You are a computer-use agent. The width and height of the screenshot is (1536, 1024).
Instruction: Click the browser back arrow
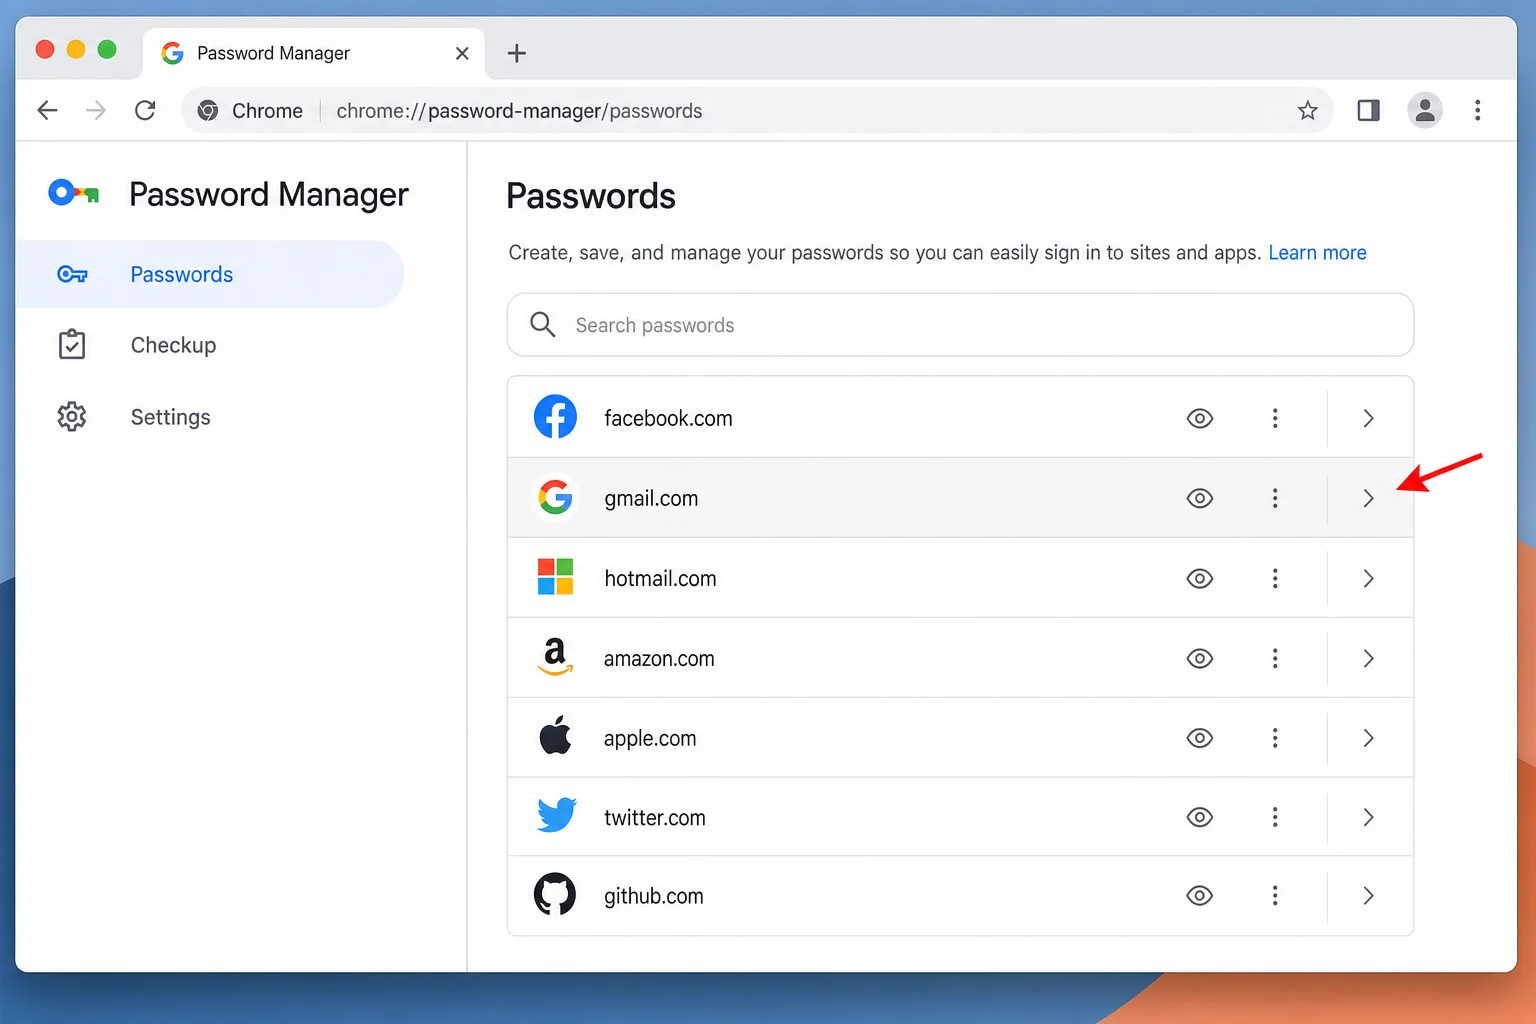[x=47, y=110]
